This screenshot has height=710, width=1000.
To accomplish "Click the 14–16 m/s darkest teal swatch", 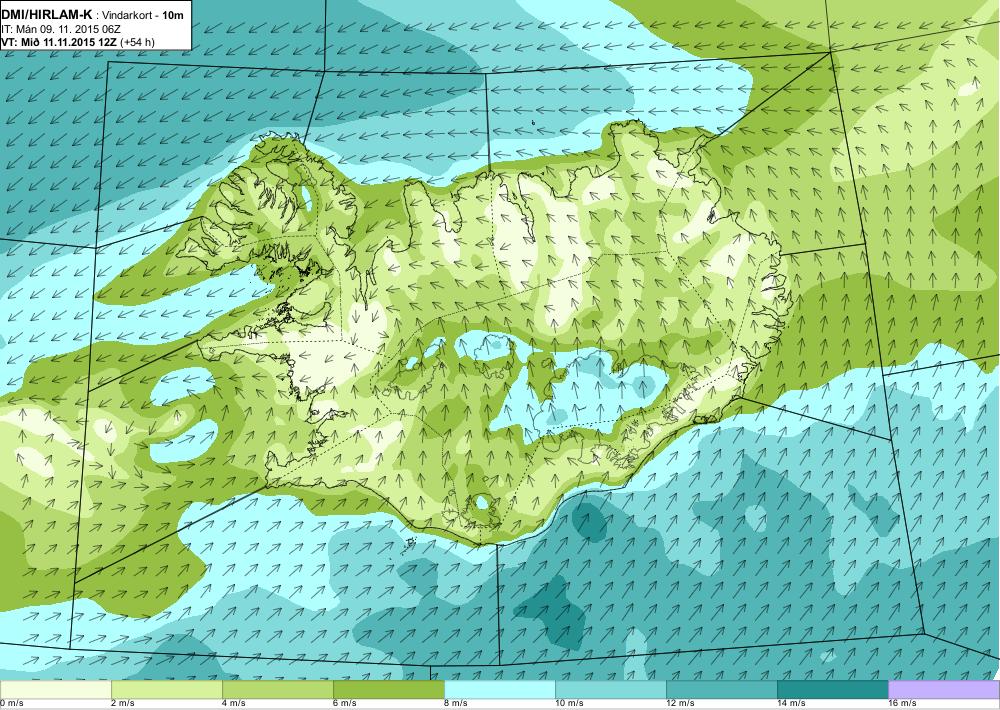I will (832, 689).
